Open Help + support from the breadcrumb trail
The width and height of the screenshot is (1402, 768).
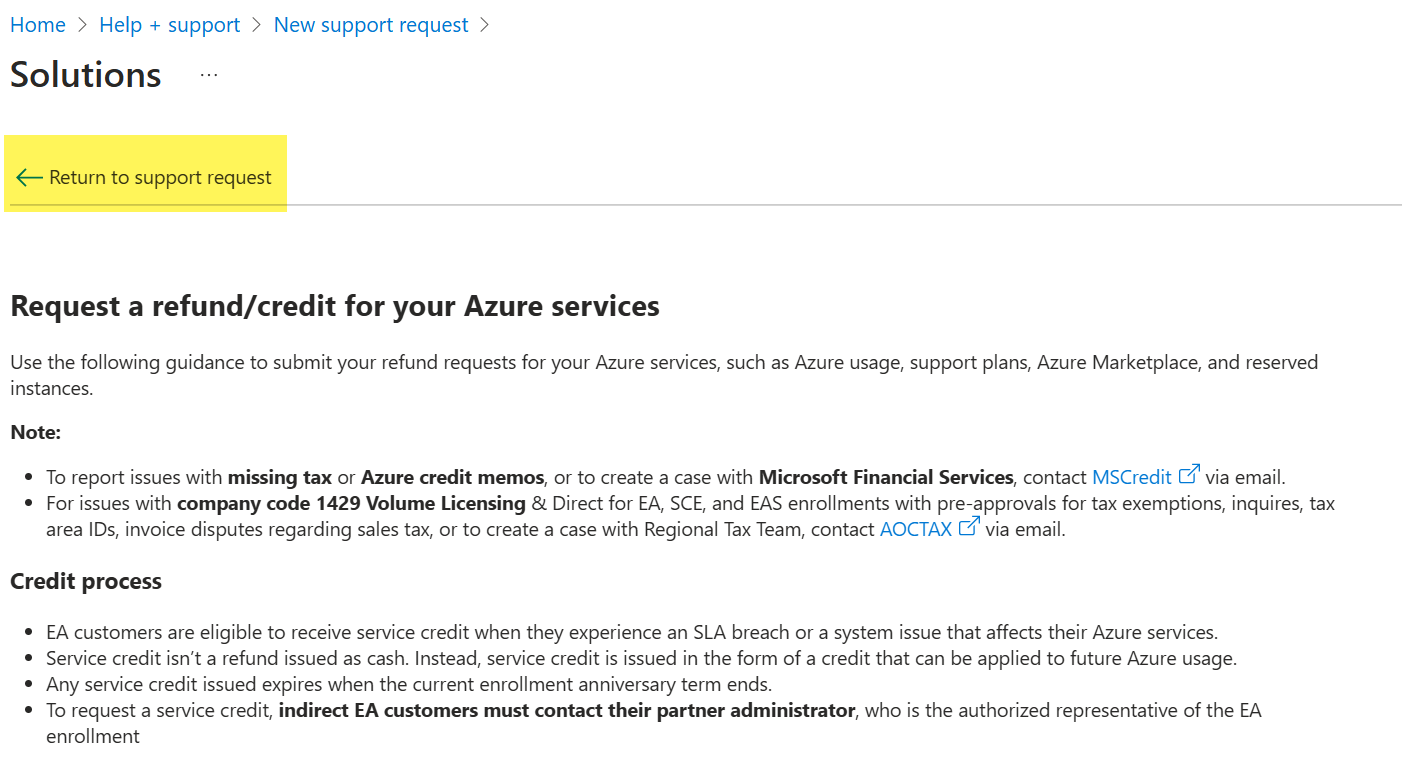169,24
